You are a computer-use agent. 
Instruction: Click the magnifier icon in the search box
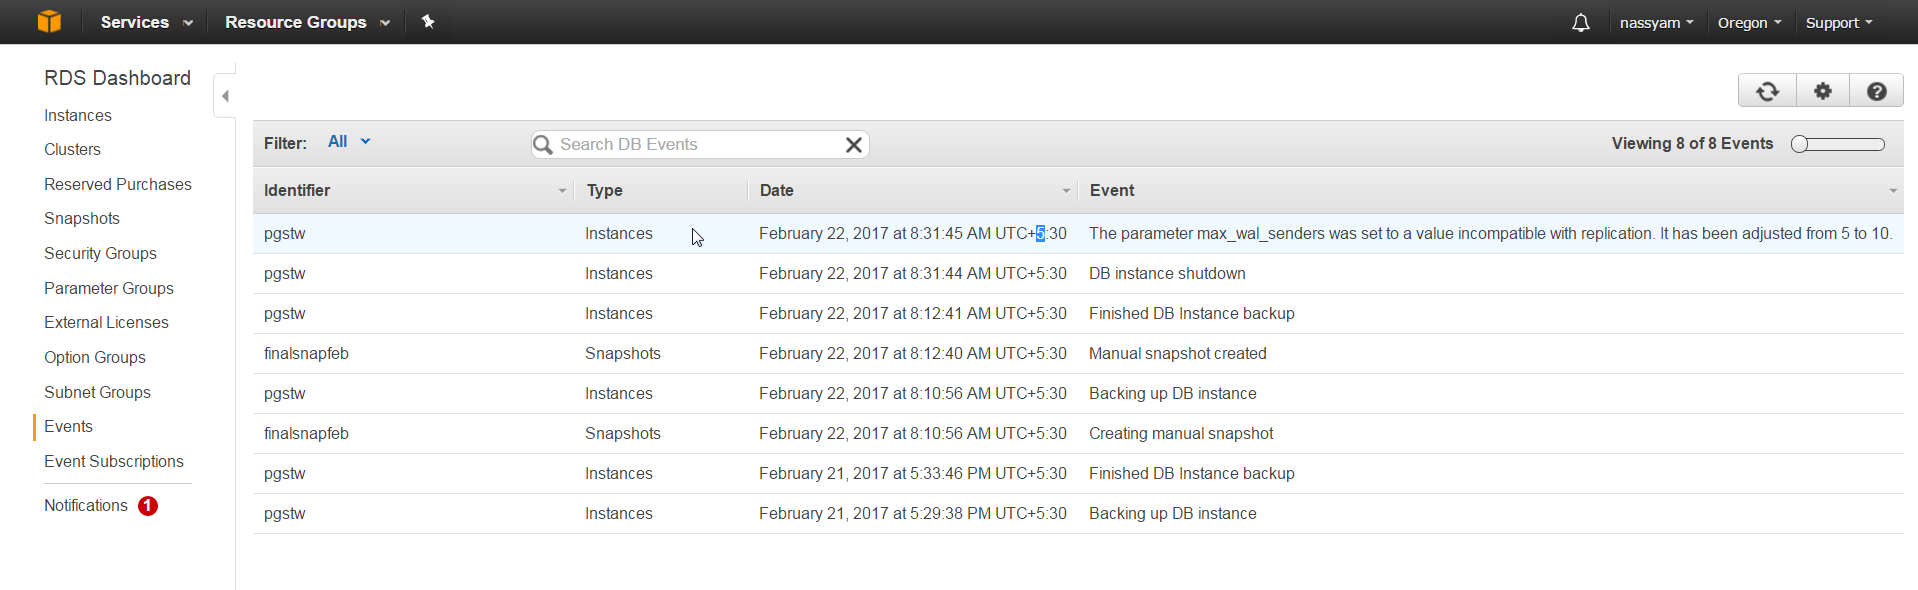(x=543, y=145)
